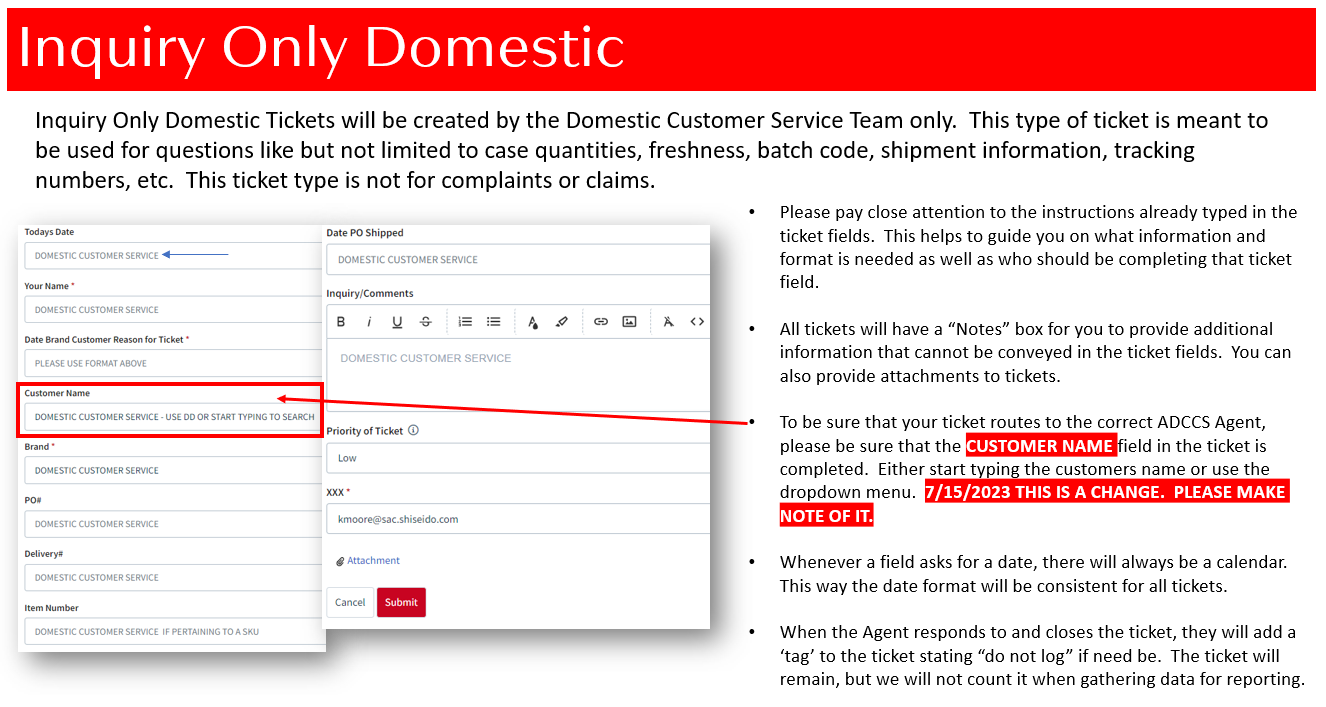Open the text color picker
The width and height of the screenshot is (1326, 707).
pyautogui.click(x=533, y=322)
